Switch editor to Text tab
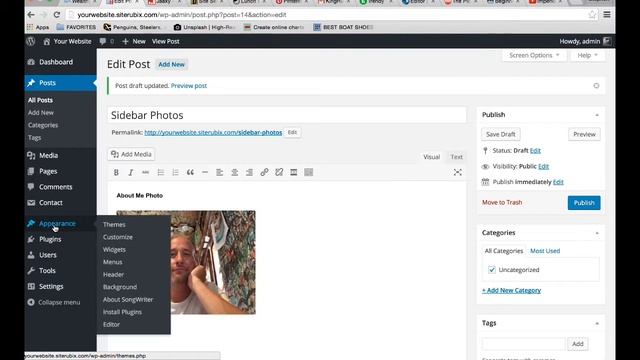The height and width of the screenshot is (360, 640). pos(456,157)
